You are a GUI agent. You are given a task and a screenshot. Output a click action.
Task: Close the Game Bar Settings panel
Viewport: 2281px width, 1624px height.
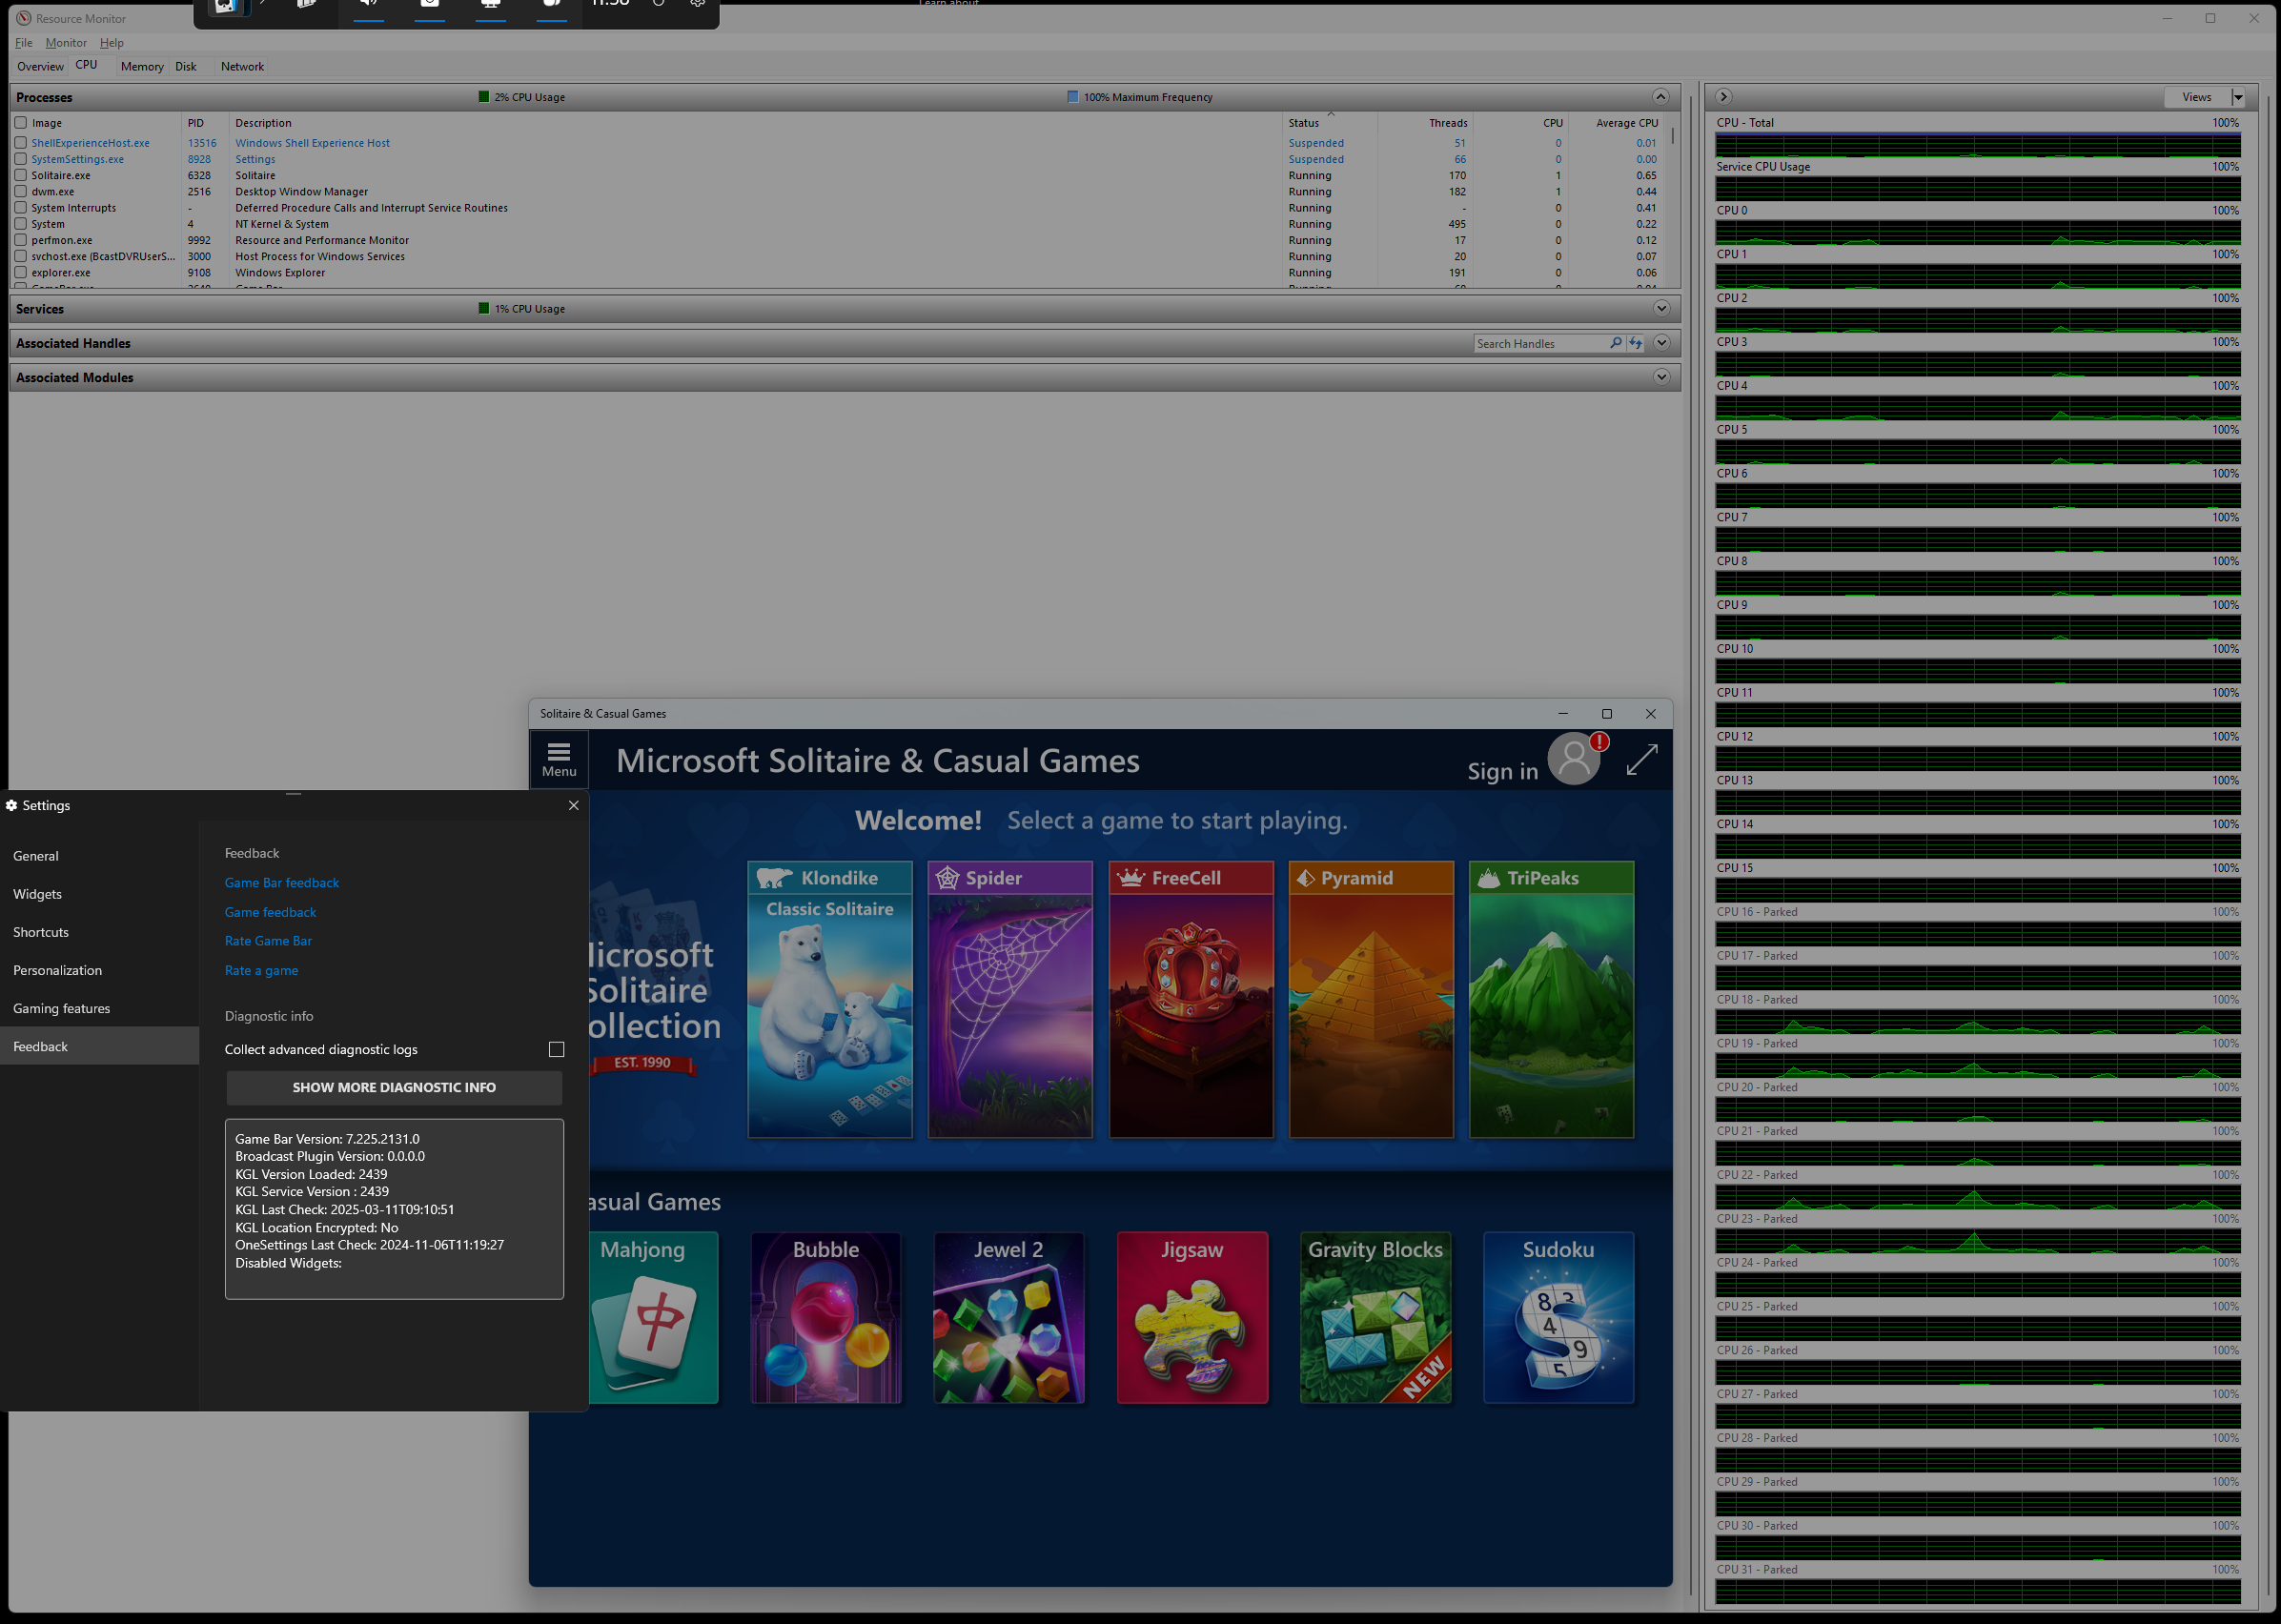573,805
